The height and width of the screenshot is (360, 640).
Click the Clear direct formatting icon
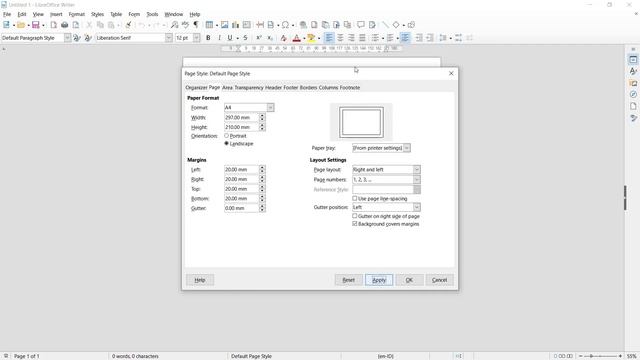click(x=283, y=38)
